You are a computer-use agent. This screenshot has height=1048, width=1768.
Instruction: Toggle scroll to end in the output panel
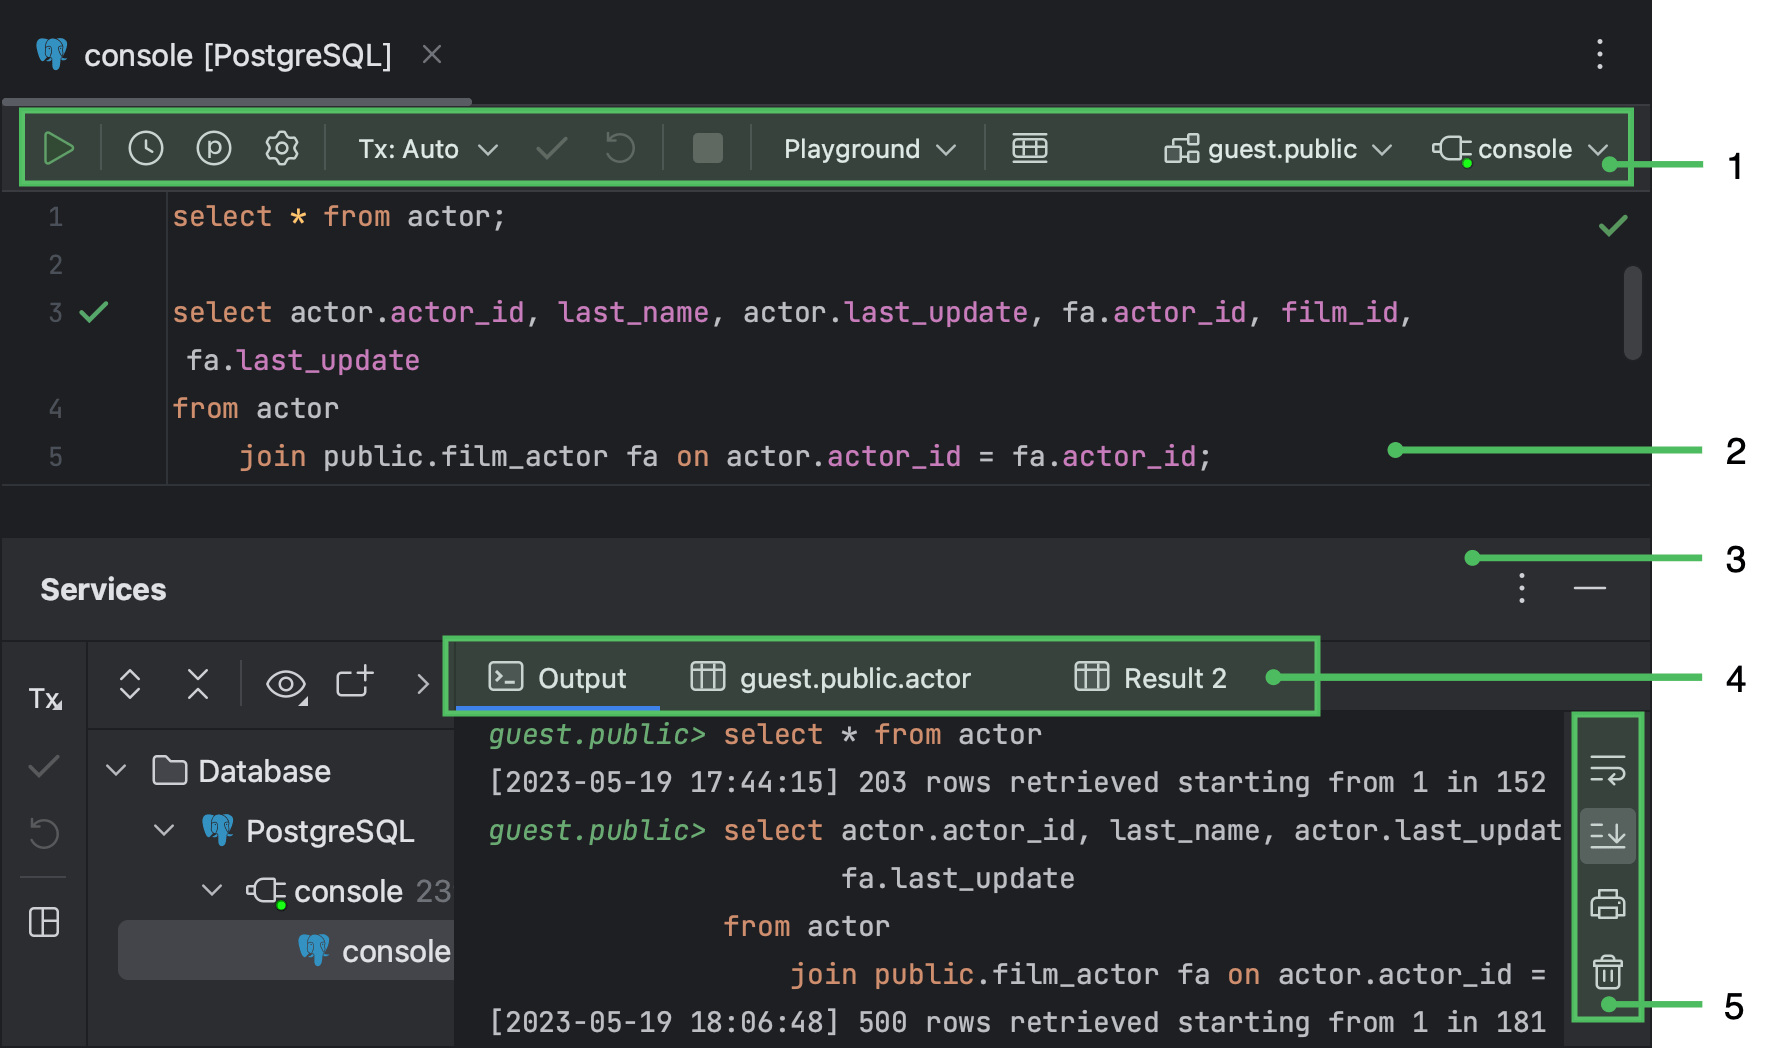click(x=1607, y=835)
